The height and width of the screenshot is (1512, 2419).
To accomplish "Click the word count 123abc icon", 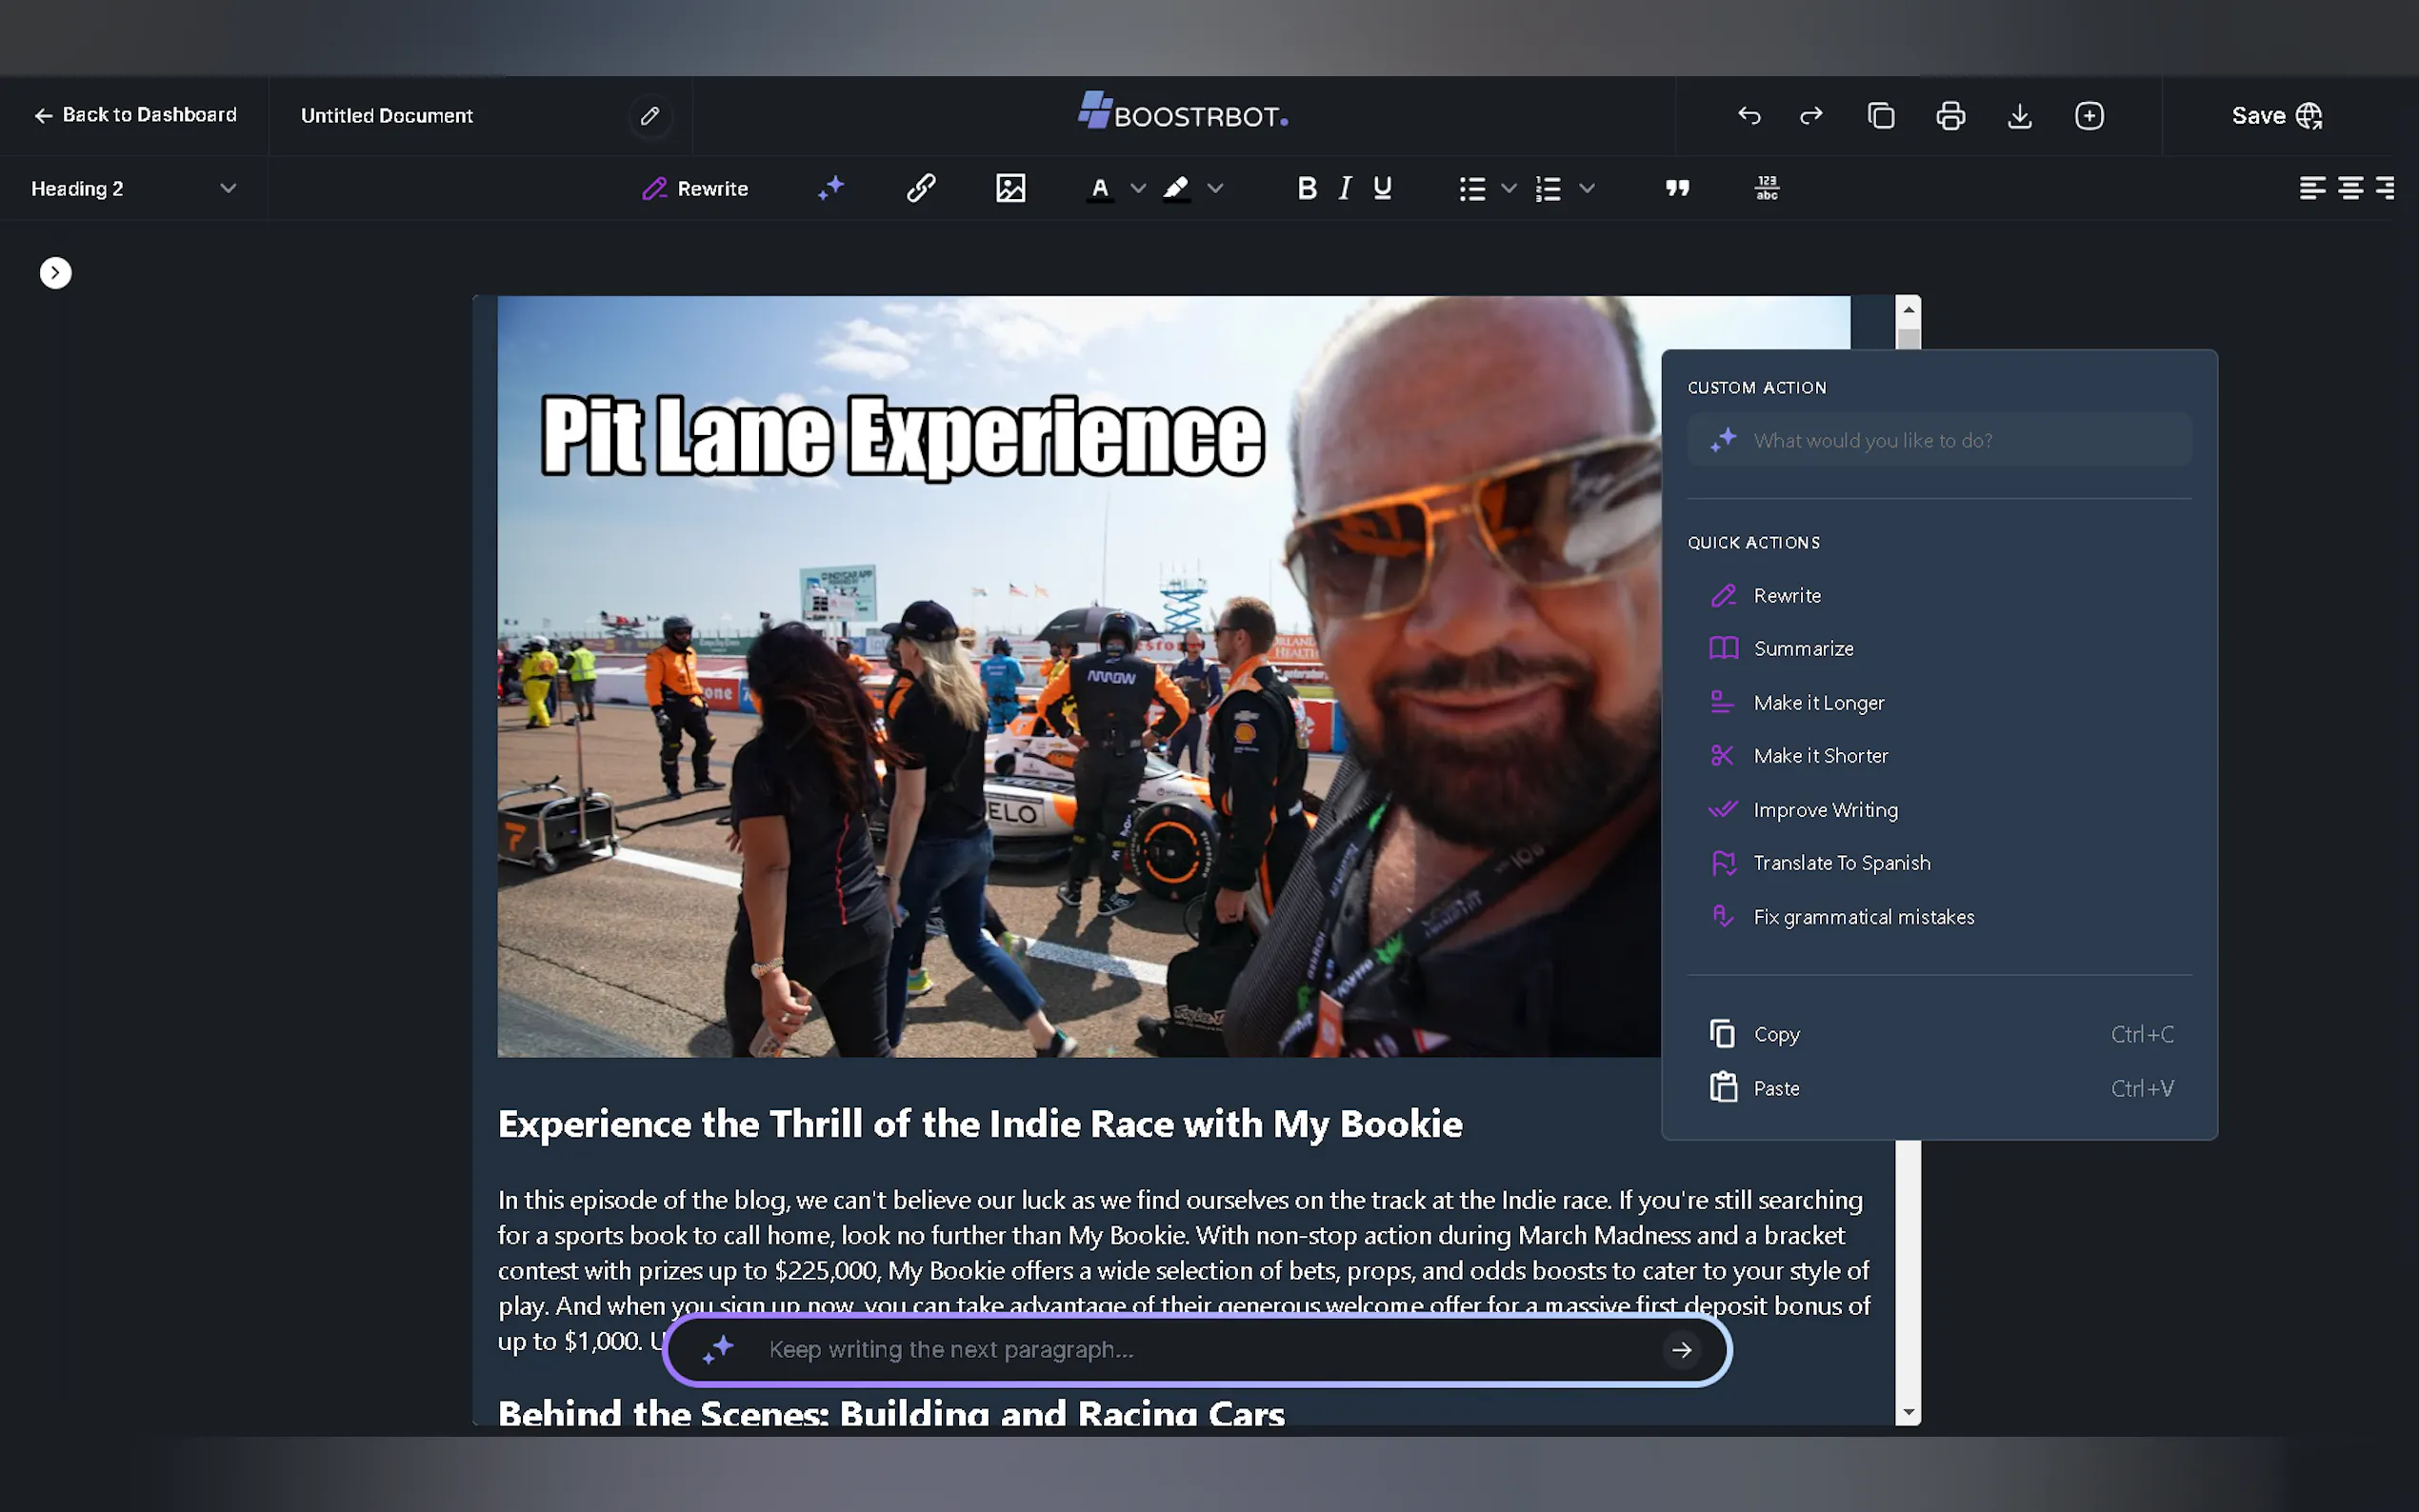I will (x=1767, y=188).
